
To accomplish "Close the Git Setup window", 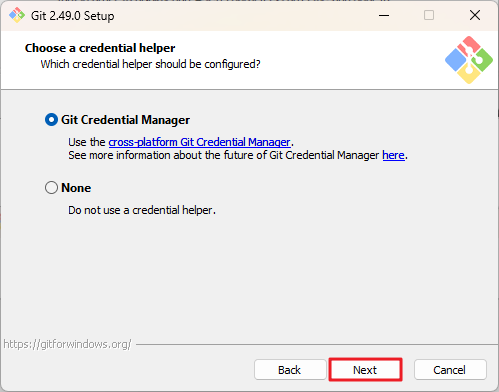I will (475, 15).
